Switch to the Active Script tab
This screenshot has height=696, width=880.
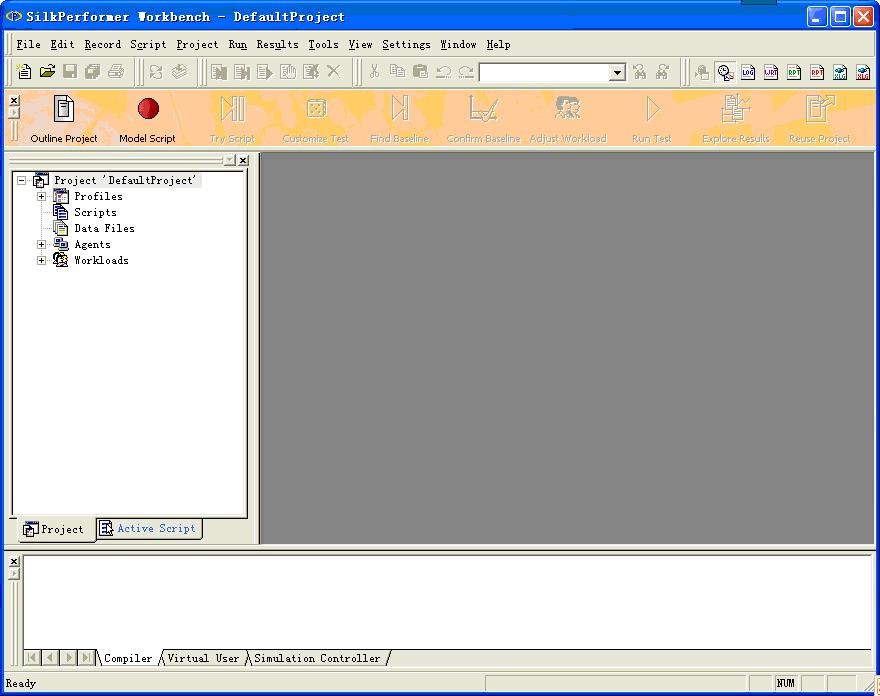point(149,529)
